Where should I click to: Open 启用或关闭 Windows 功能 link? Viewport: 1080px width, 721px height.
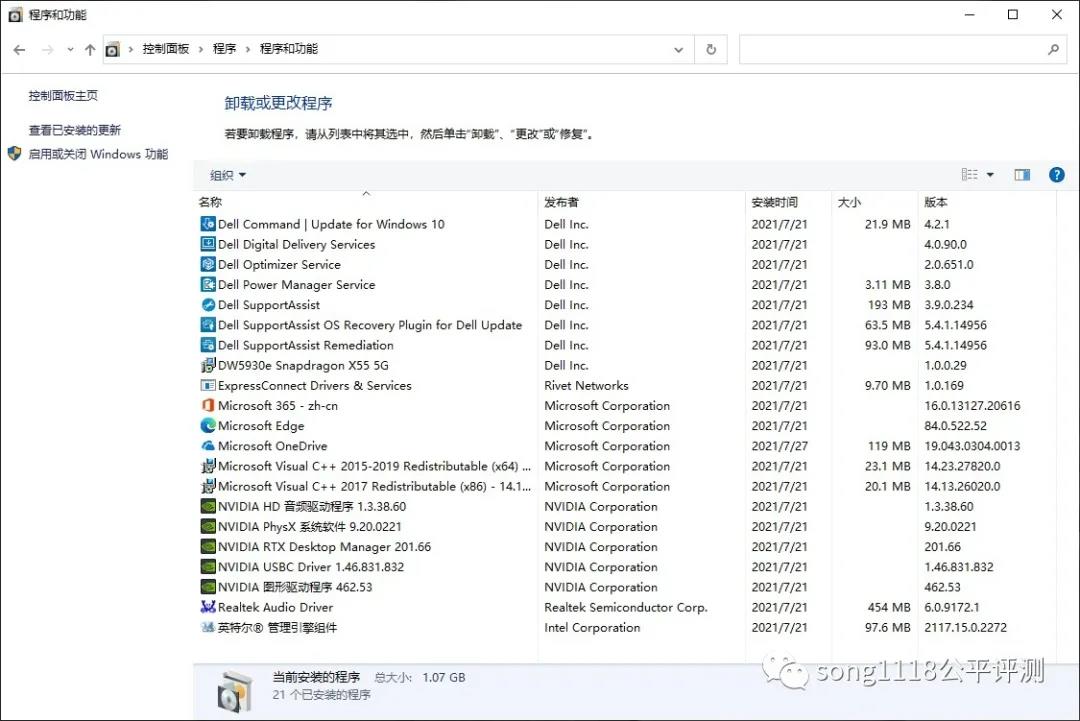98,154
